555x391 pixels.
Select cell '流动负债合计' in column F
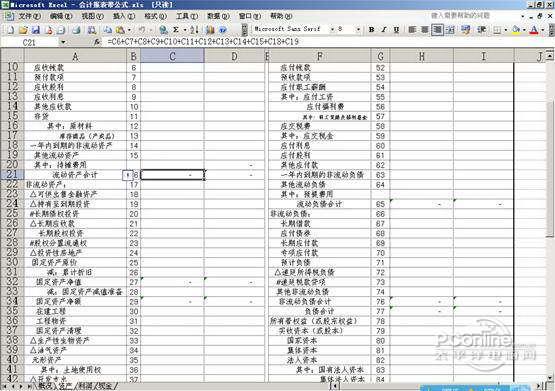tap(319, 204)
